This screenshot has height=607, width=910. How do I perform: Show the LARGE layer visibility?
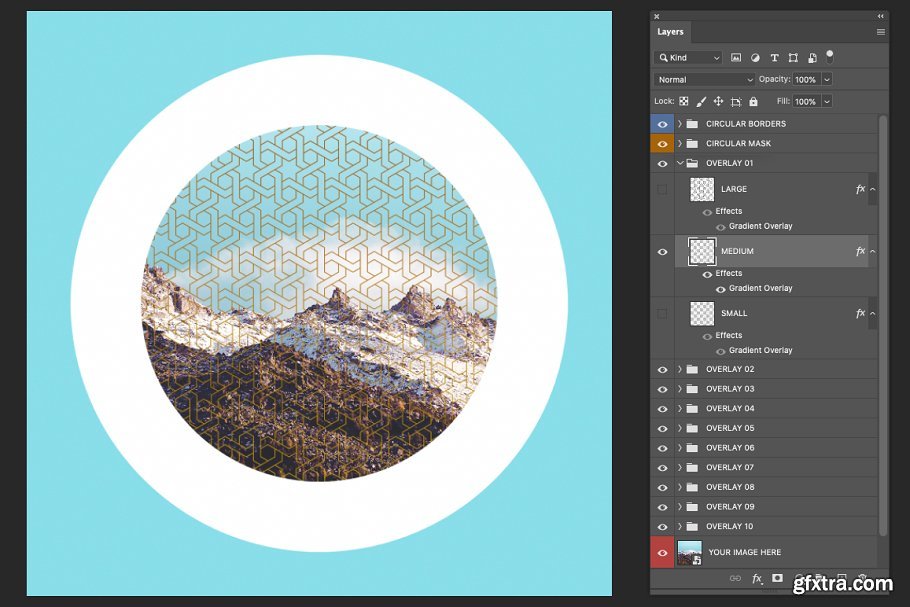pyautogui.click(x=662, y=189)
